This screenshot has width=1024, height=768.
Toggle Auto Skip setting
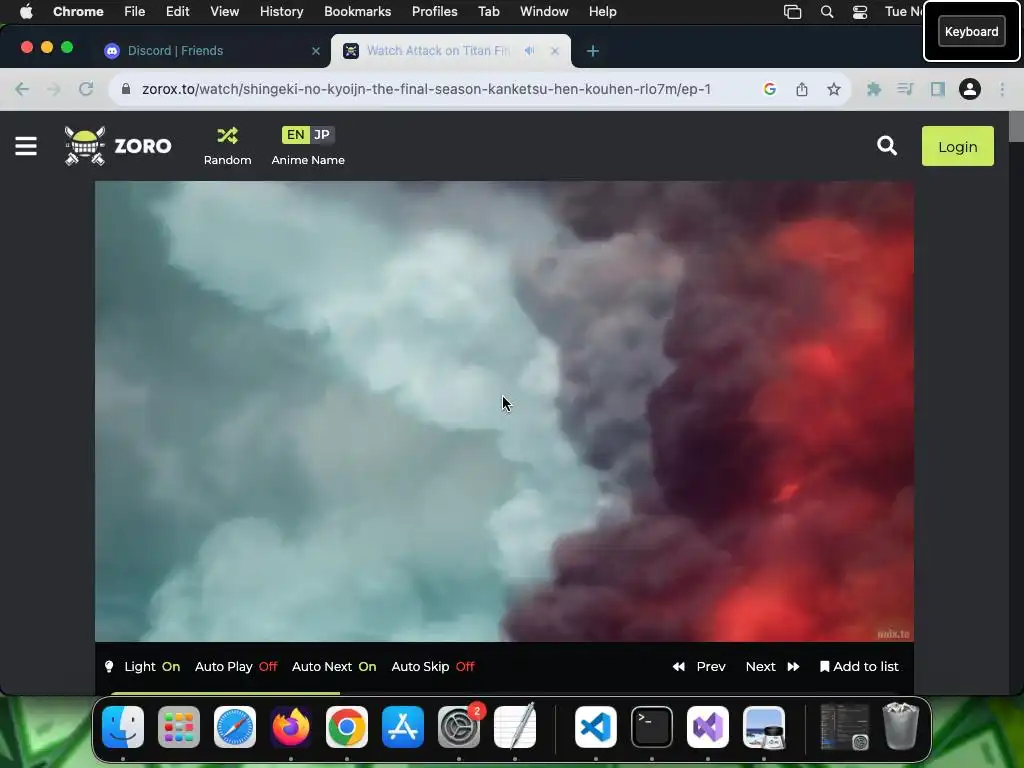(433, 667)
